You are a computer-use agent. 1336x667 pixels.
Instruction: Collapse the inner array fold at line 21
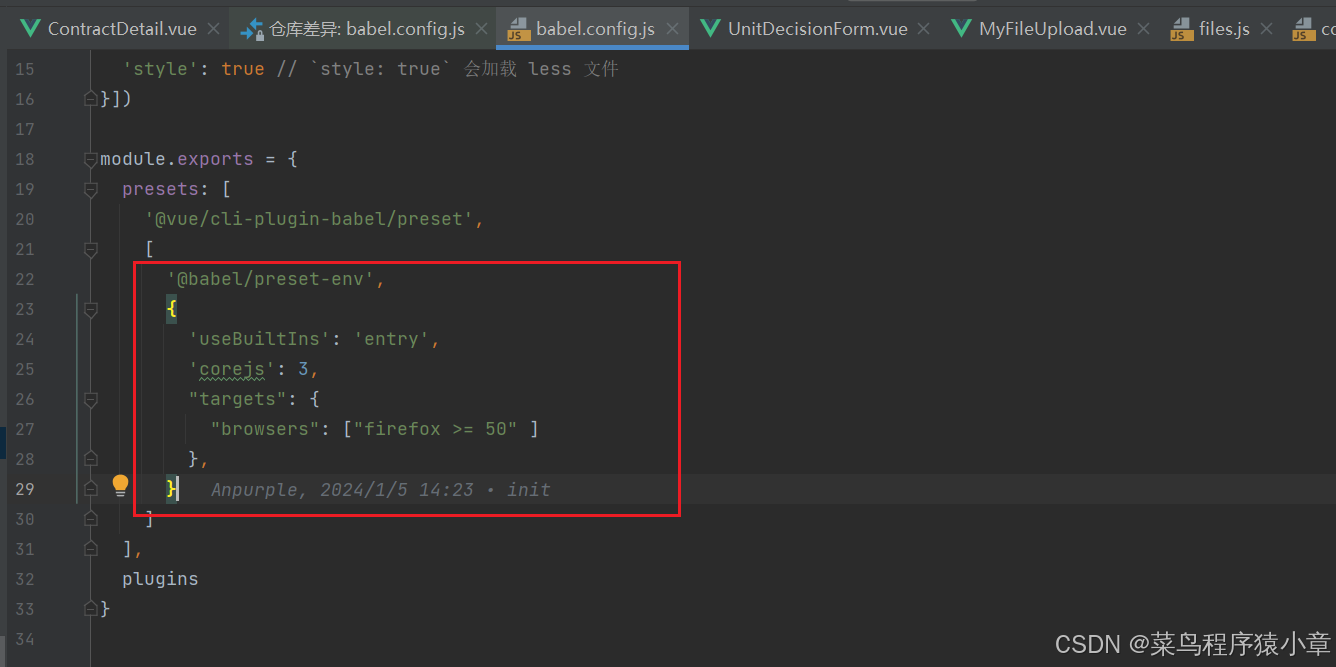[x=91, y=249]
